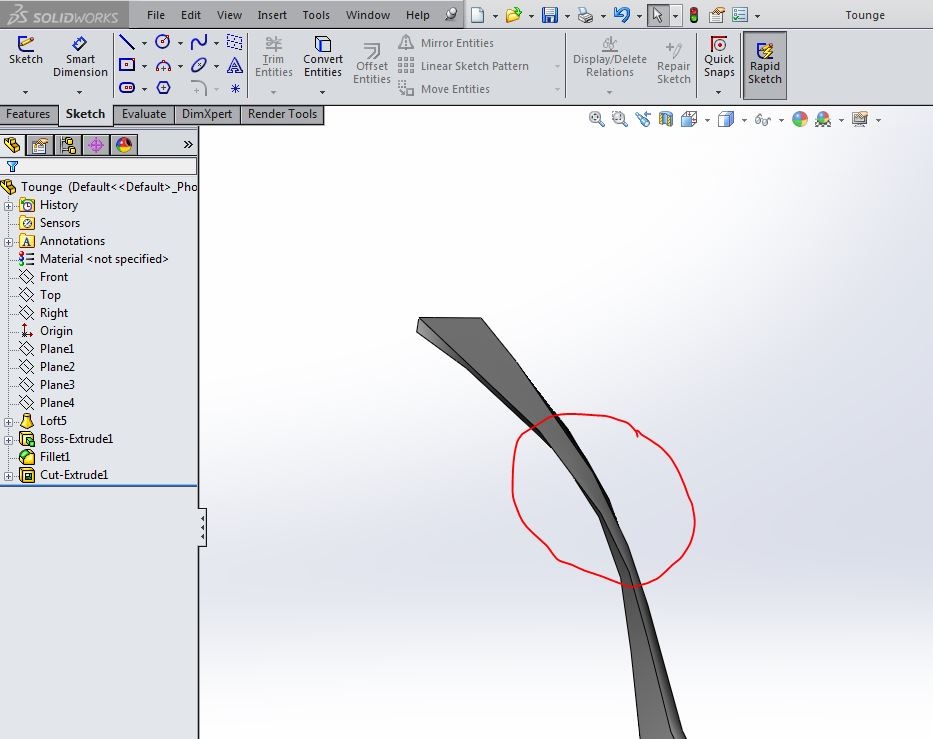Open the FeatureManager design tree tab
Image resolution: width=933 pixels, height=739 pixels.
coord(12,145)
